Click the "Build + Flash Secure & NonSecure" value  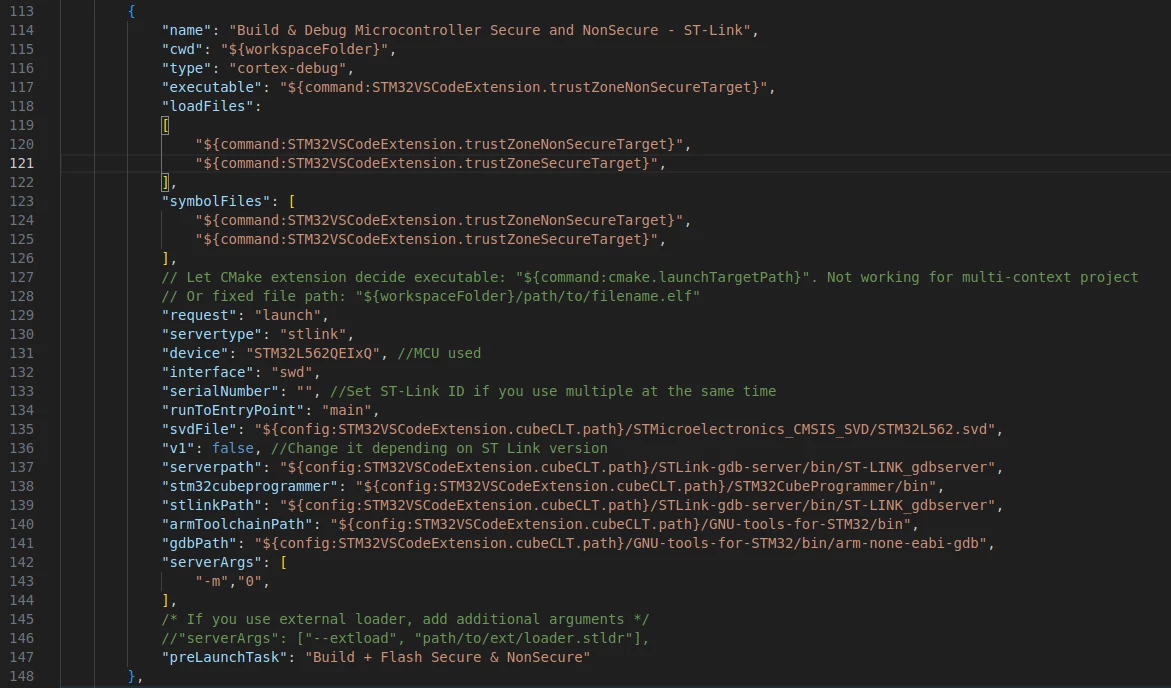[447, 657]
